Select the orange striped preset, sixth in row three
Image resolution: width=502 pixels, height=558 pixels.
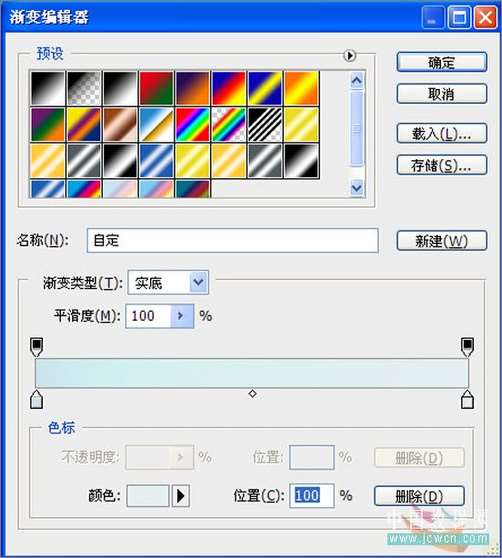229,160
